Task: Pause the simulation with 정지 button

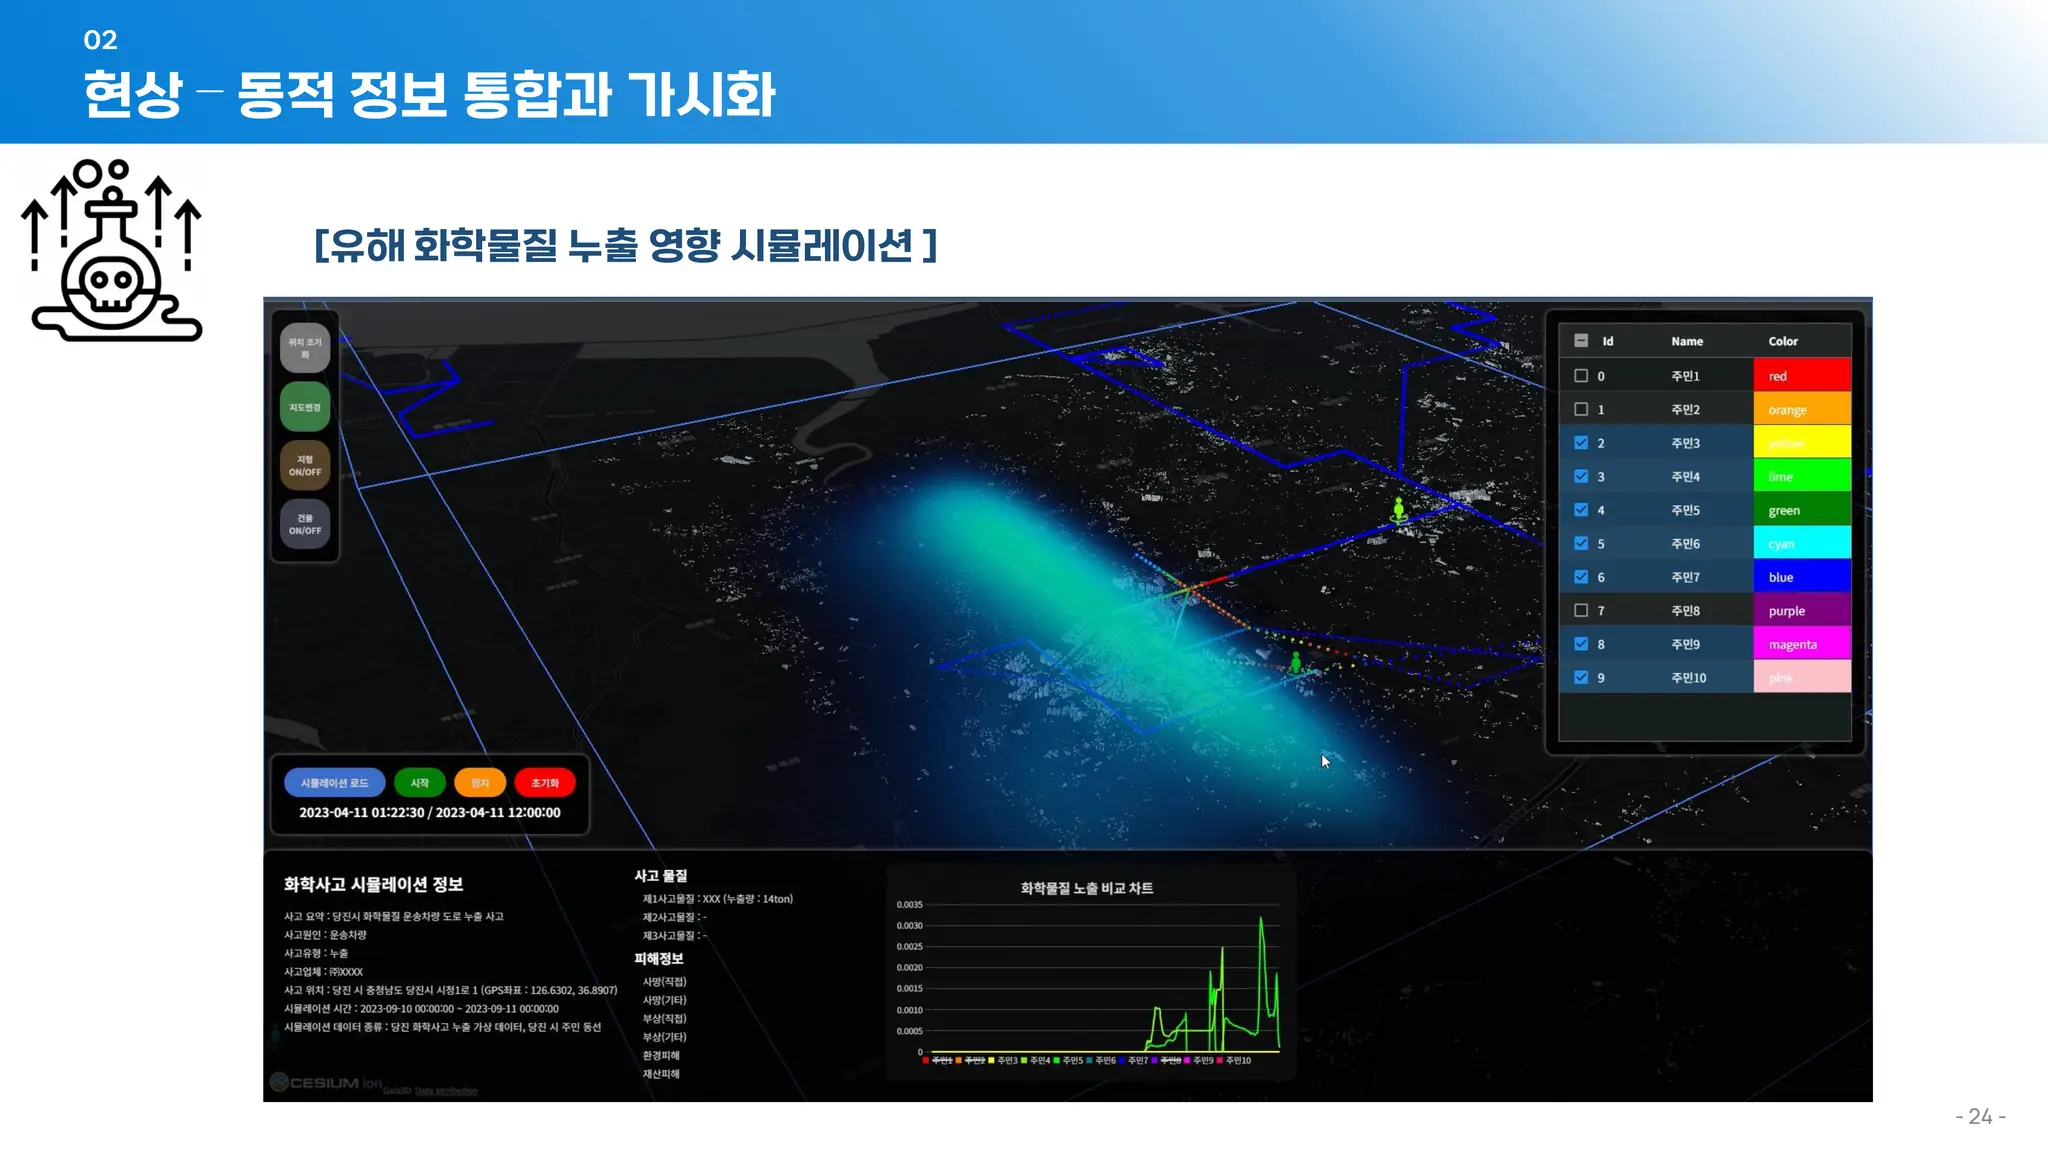Action: point(480,783)
